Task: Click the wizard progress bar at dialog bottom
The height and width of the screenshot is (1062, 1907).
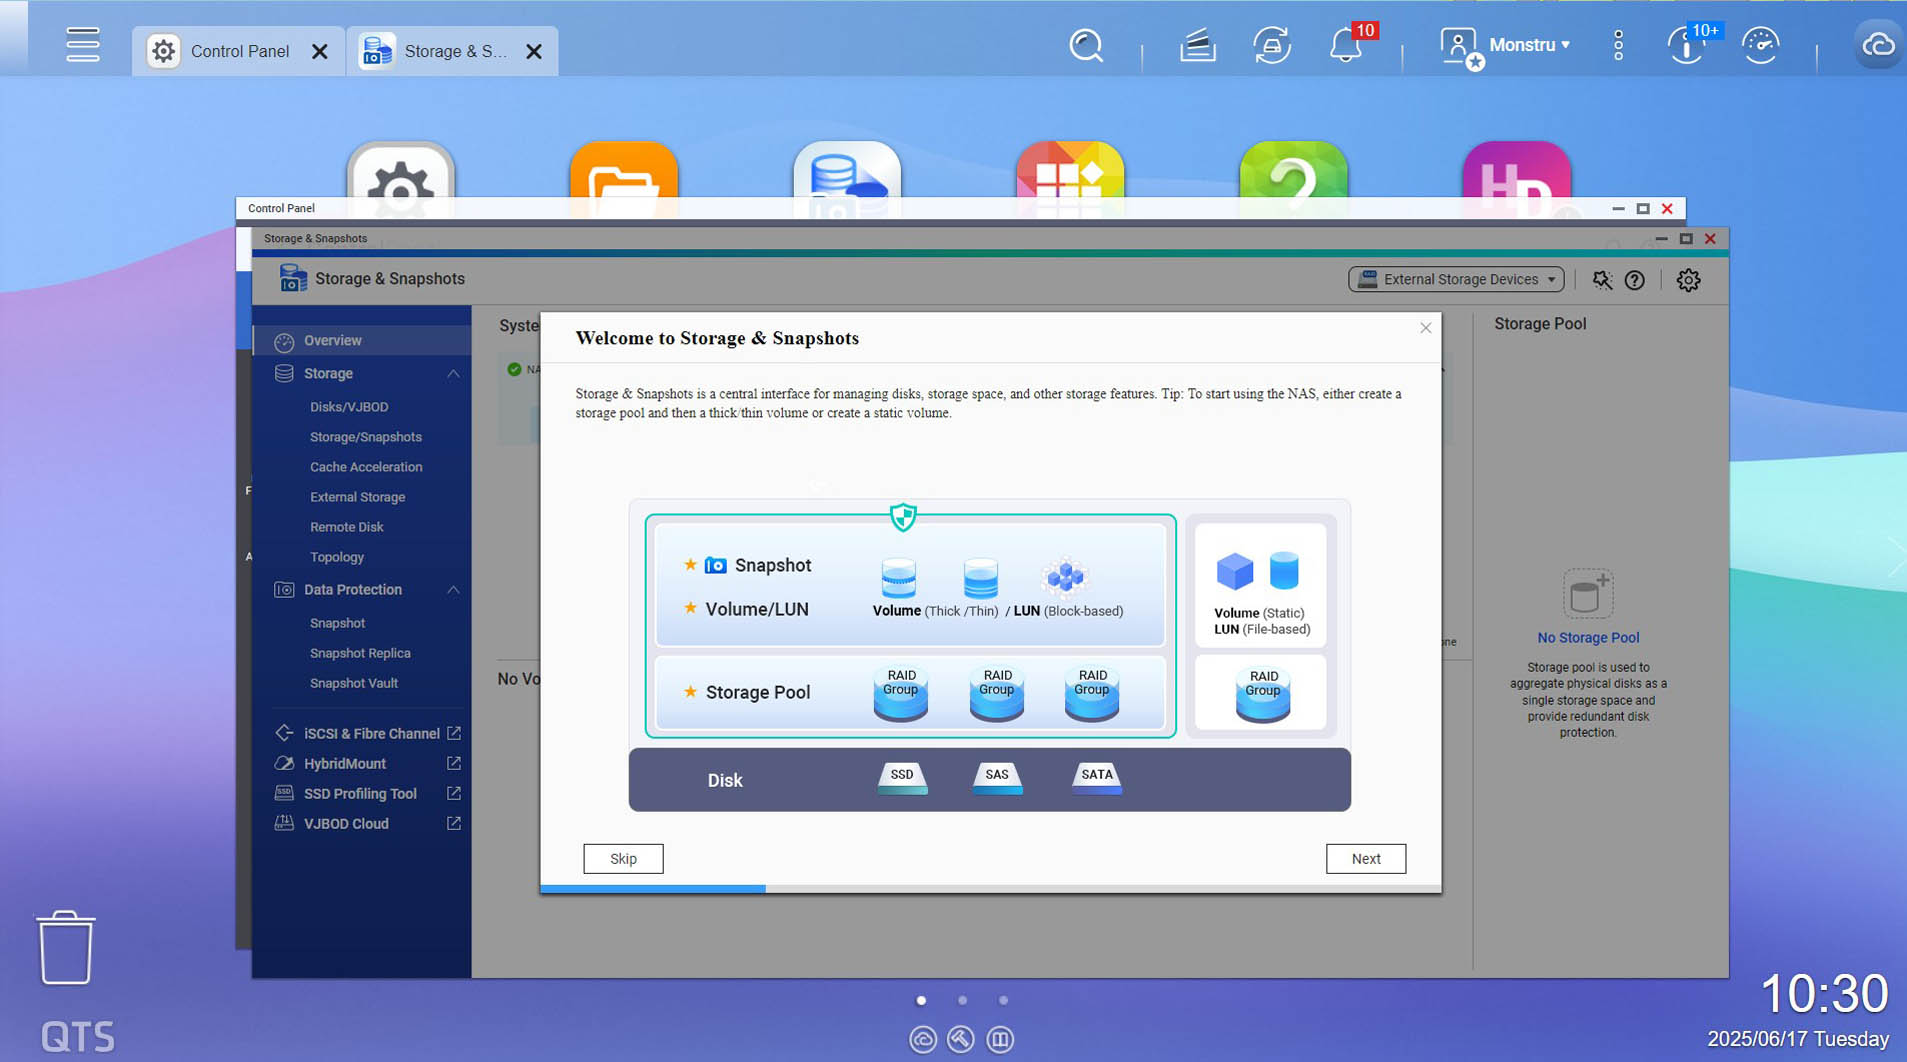Action: point(991,889)
